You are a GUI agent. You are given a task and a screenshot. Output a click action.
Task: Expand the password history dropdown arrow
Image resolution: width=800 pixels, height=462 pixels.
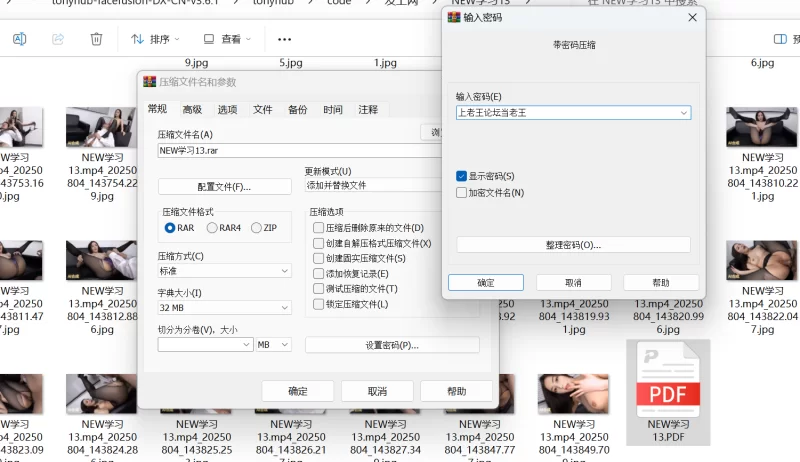(684, 113)
